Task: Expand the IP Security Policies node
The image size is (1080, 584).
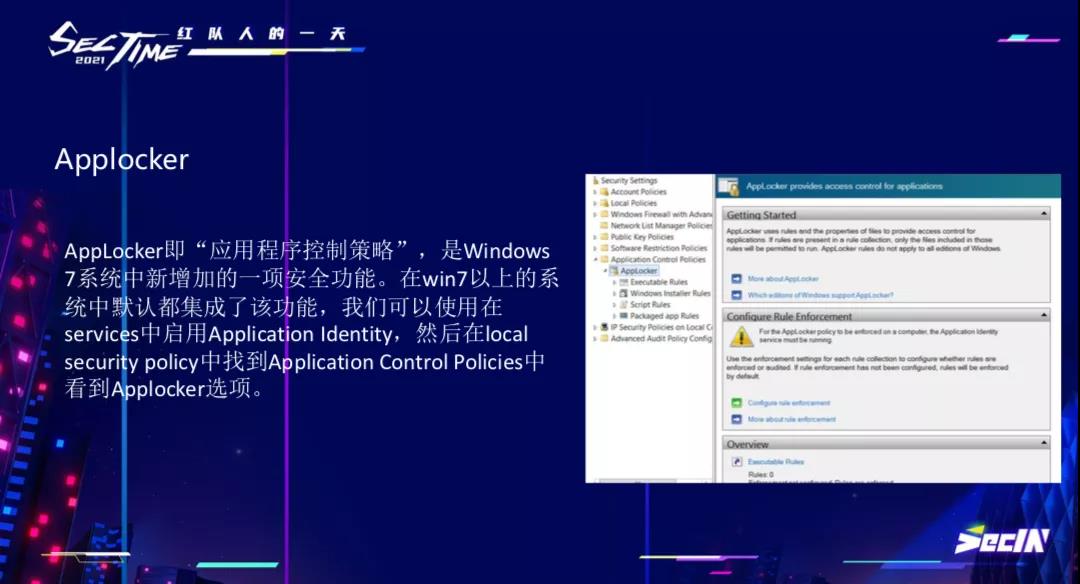Action: pyautogui.click(x=594, y=327)
